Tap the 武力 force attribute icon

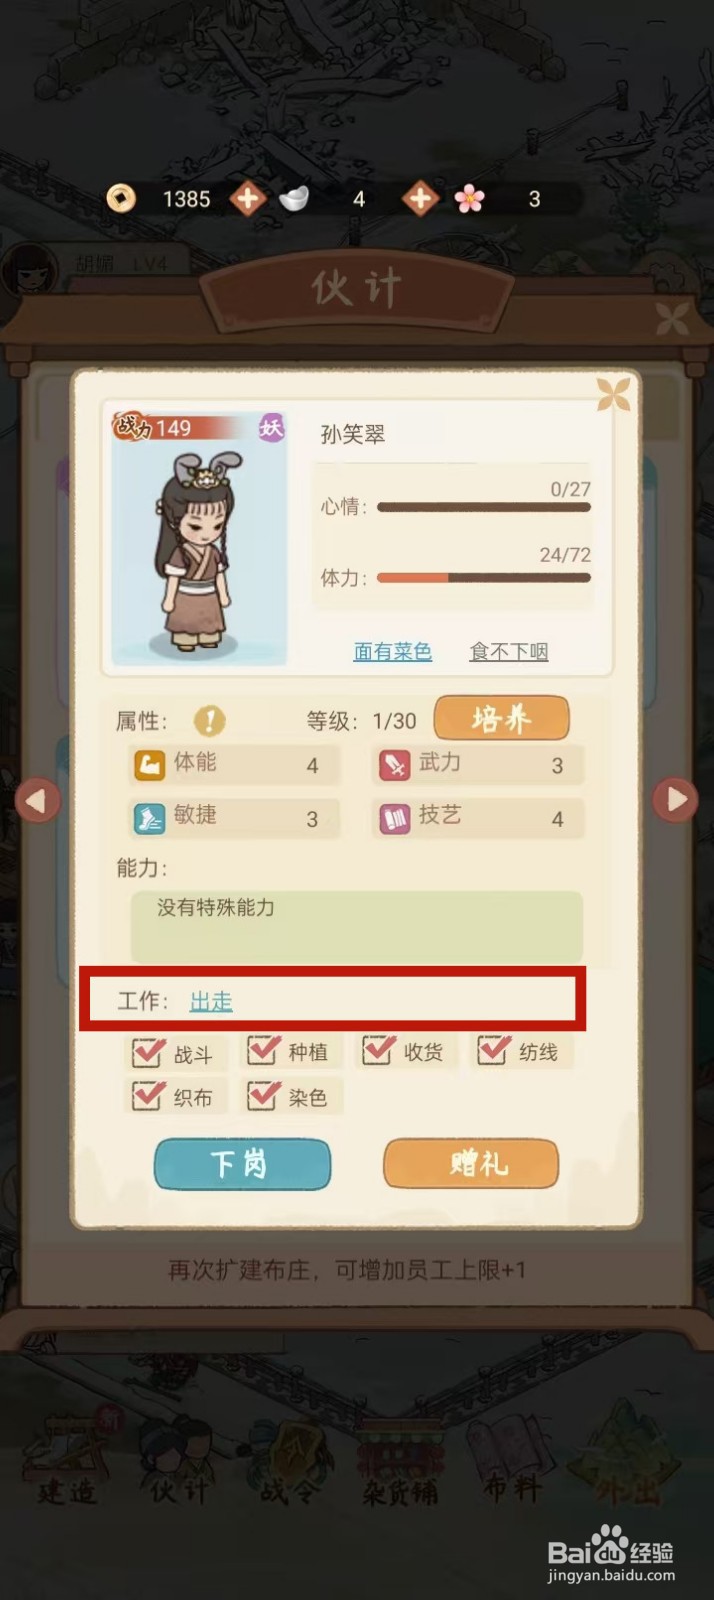pyautogui.click(x=394, y=765)
